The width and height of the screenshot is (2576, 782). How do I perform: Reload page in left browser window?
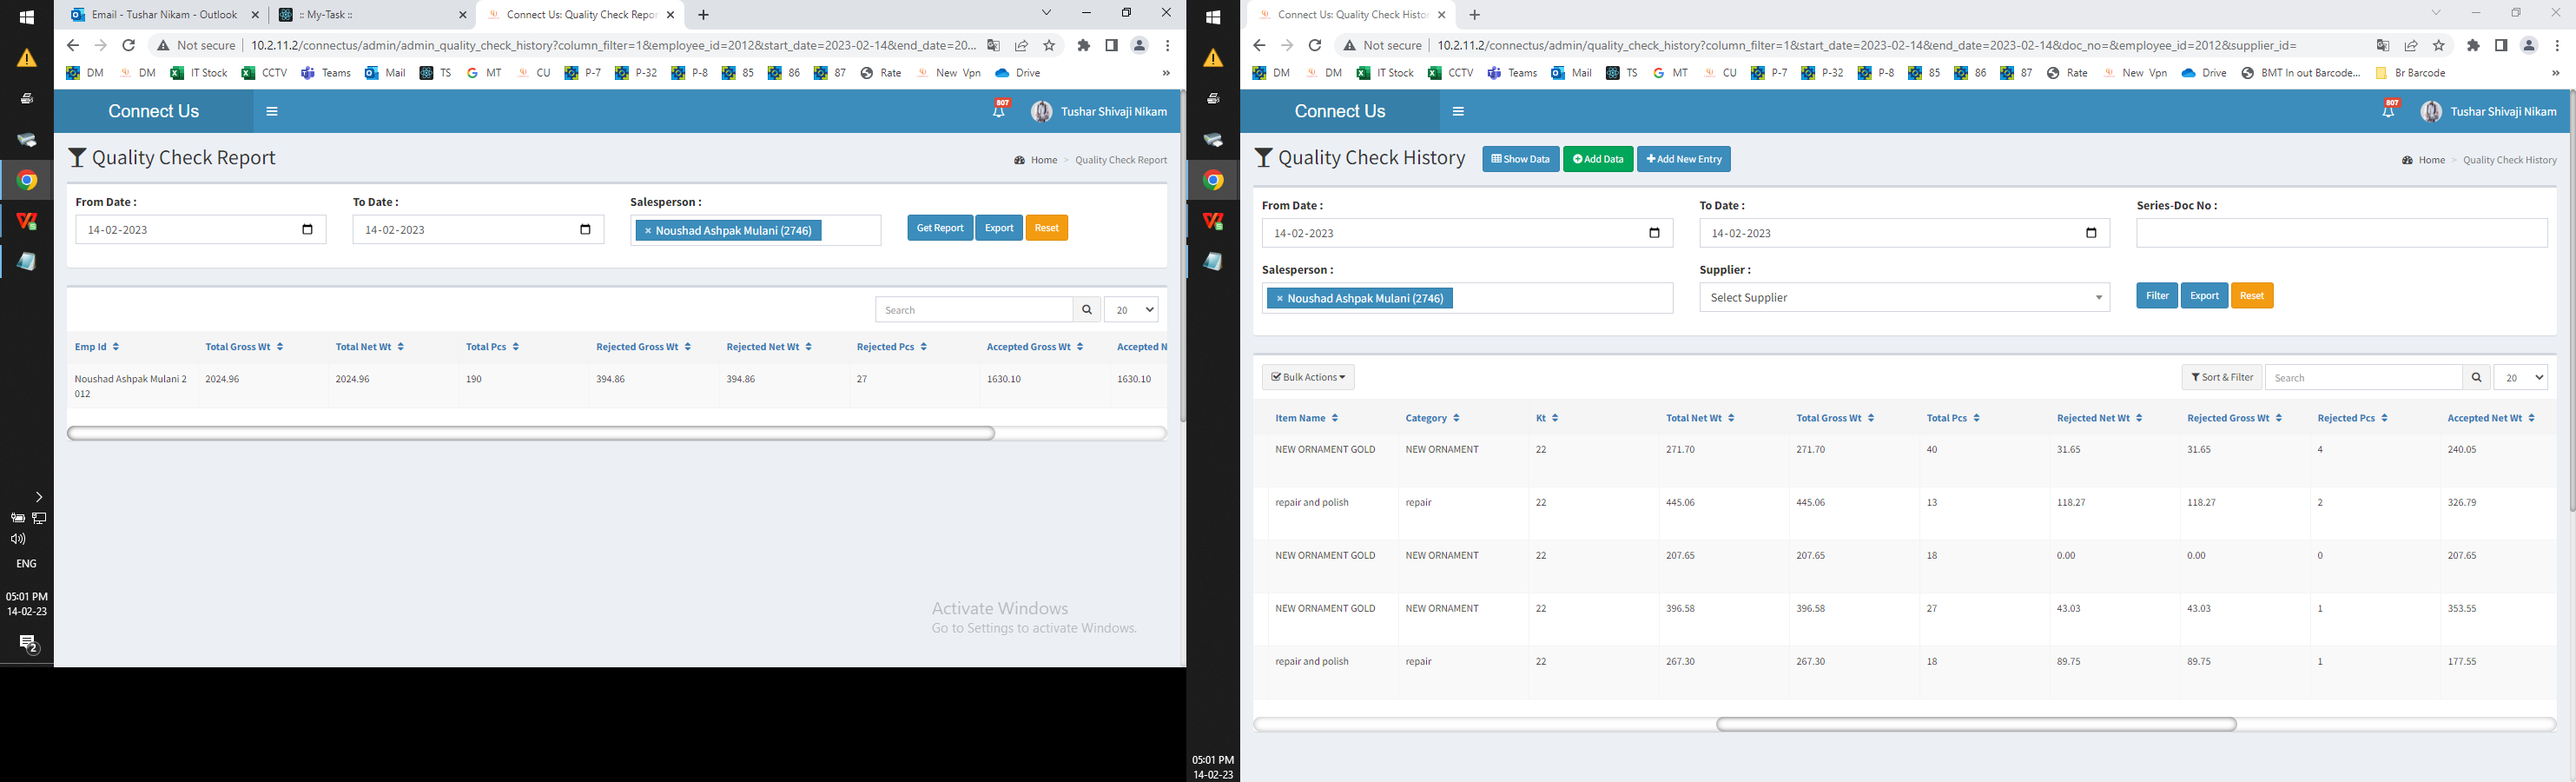128,45
